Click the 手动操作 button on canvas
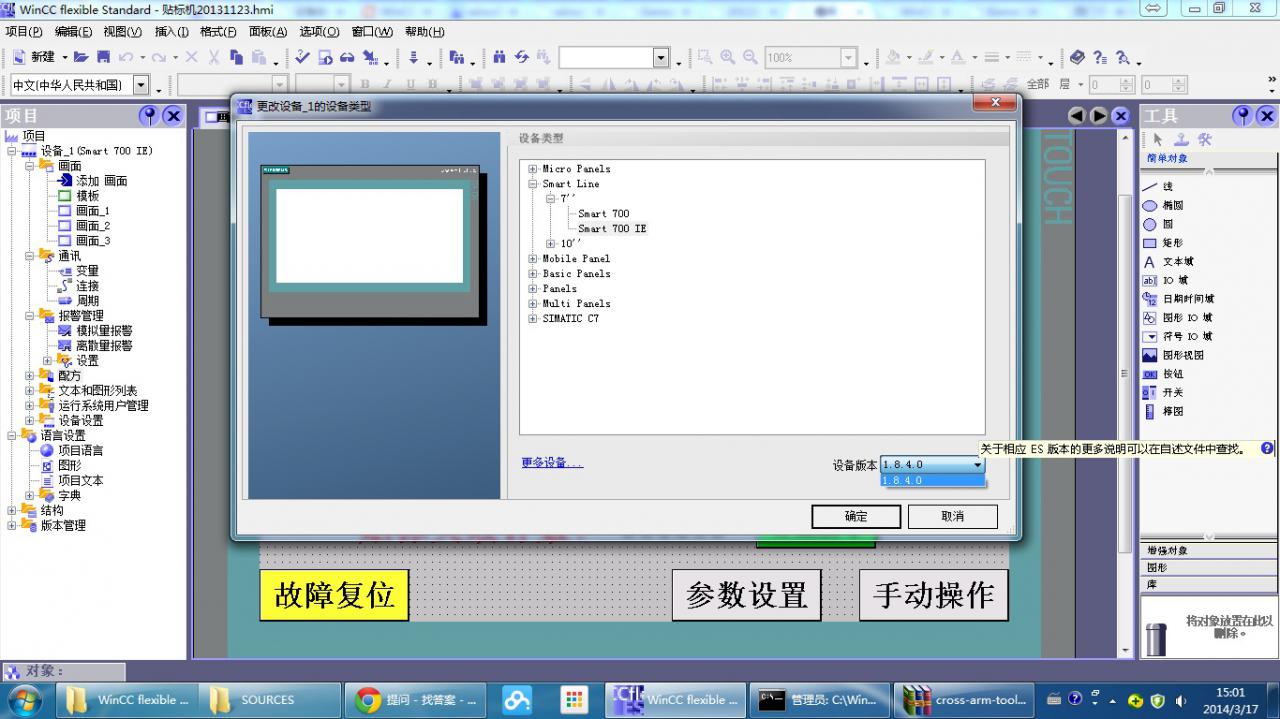This screenshot has width=1280, height=719. (933, 595)
